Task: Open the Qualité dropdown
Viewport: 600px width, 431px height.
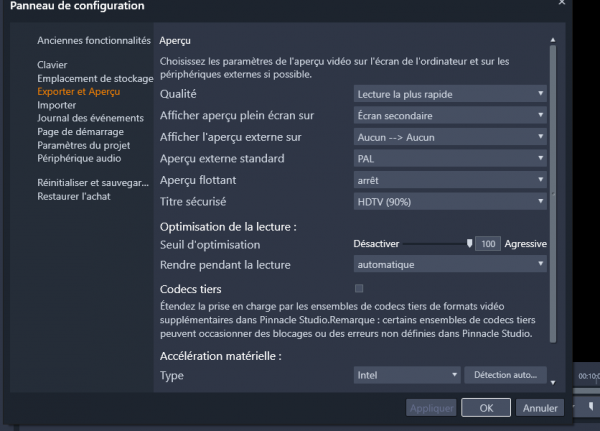Action: (x=450, y=94)
